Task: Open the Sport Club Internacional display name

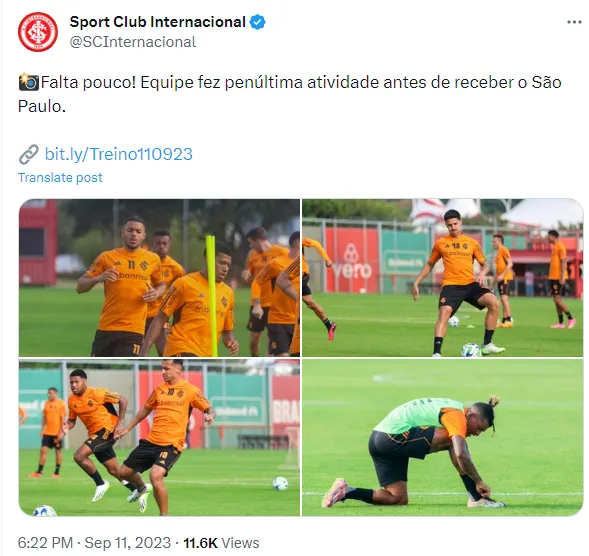Action: (x=157, y=22)
